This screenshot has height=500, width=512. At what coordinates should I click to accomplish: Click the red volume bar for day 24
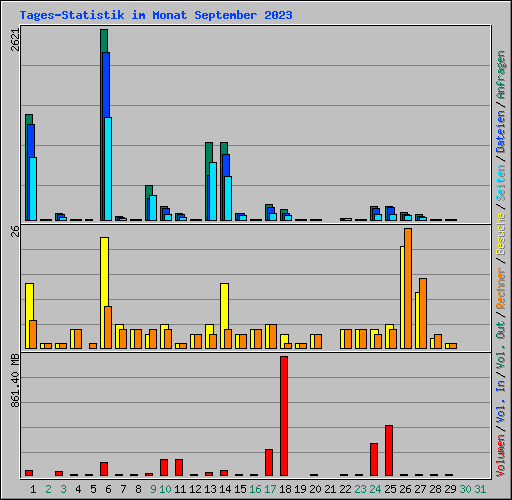[x=374, y=459]
